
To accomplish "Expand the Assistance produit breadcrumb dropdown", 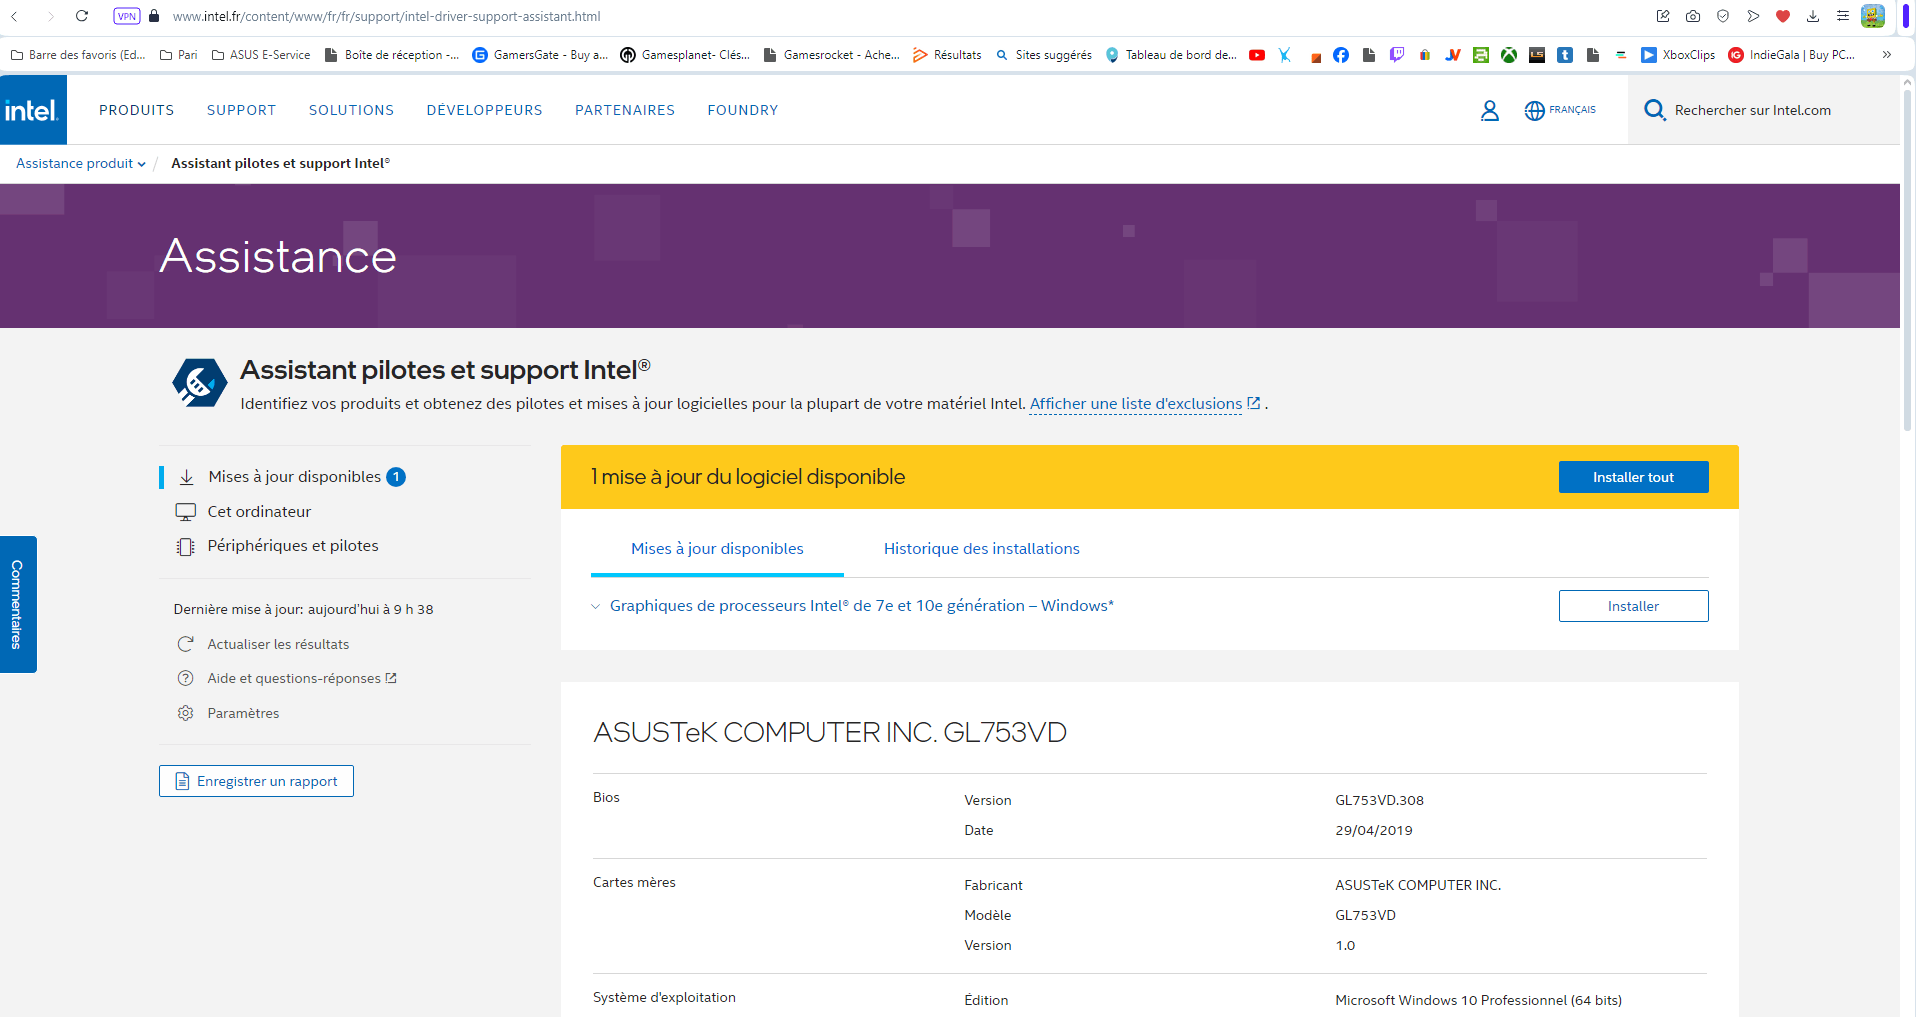I will (x=81, y=163).
